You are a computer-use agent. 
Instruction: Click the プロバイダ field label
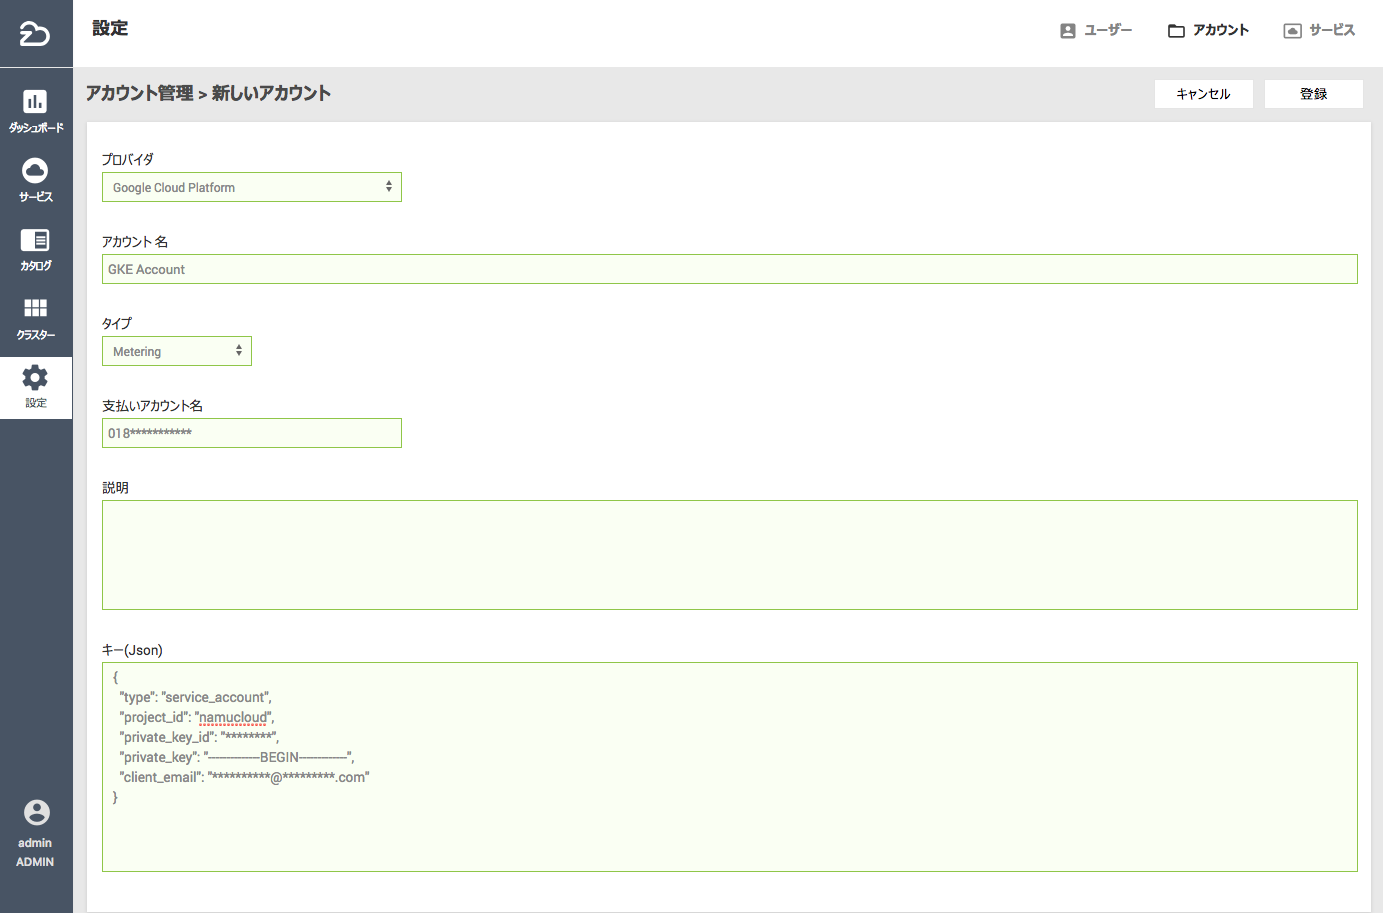coord(128,159)
